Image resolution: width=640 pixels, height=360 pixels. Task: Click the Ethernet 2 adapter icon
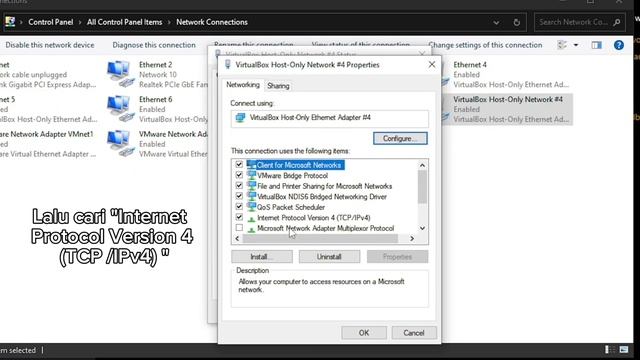coord(120,74)
